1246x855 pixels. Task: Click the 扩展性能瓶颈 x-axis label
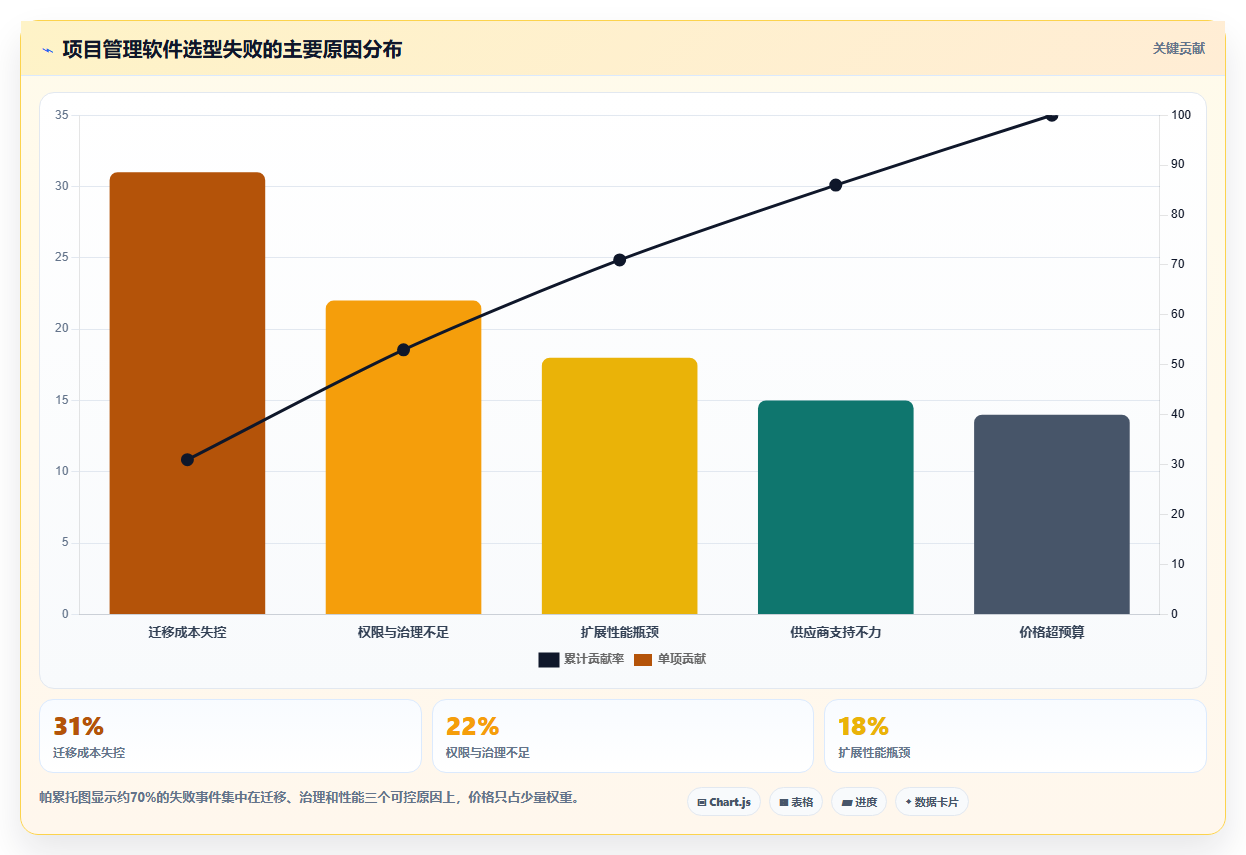(619, 632)
